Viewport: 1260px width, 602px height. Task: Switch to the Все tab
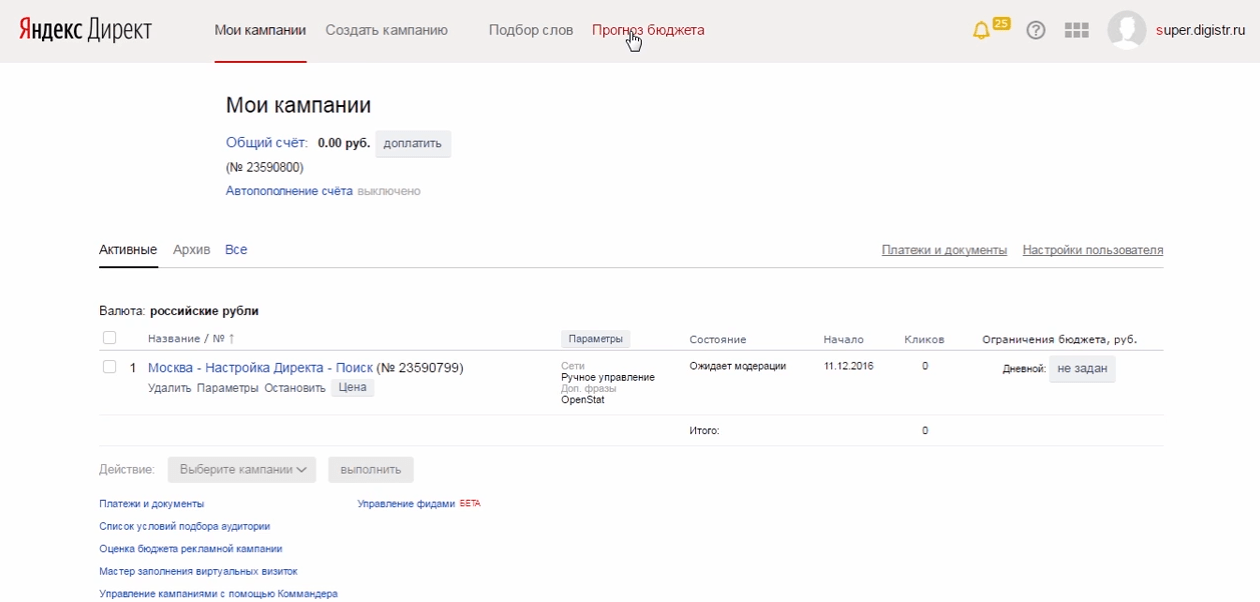[x=236, y=249]
